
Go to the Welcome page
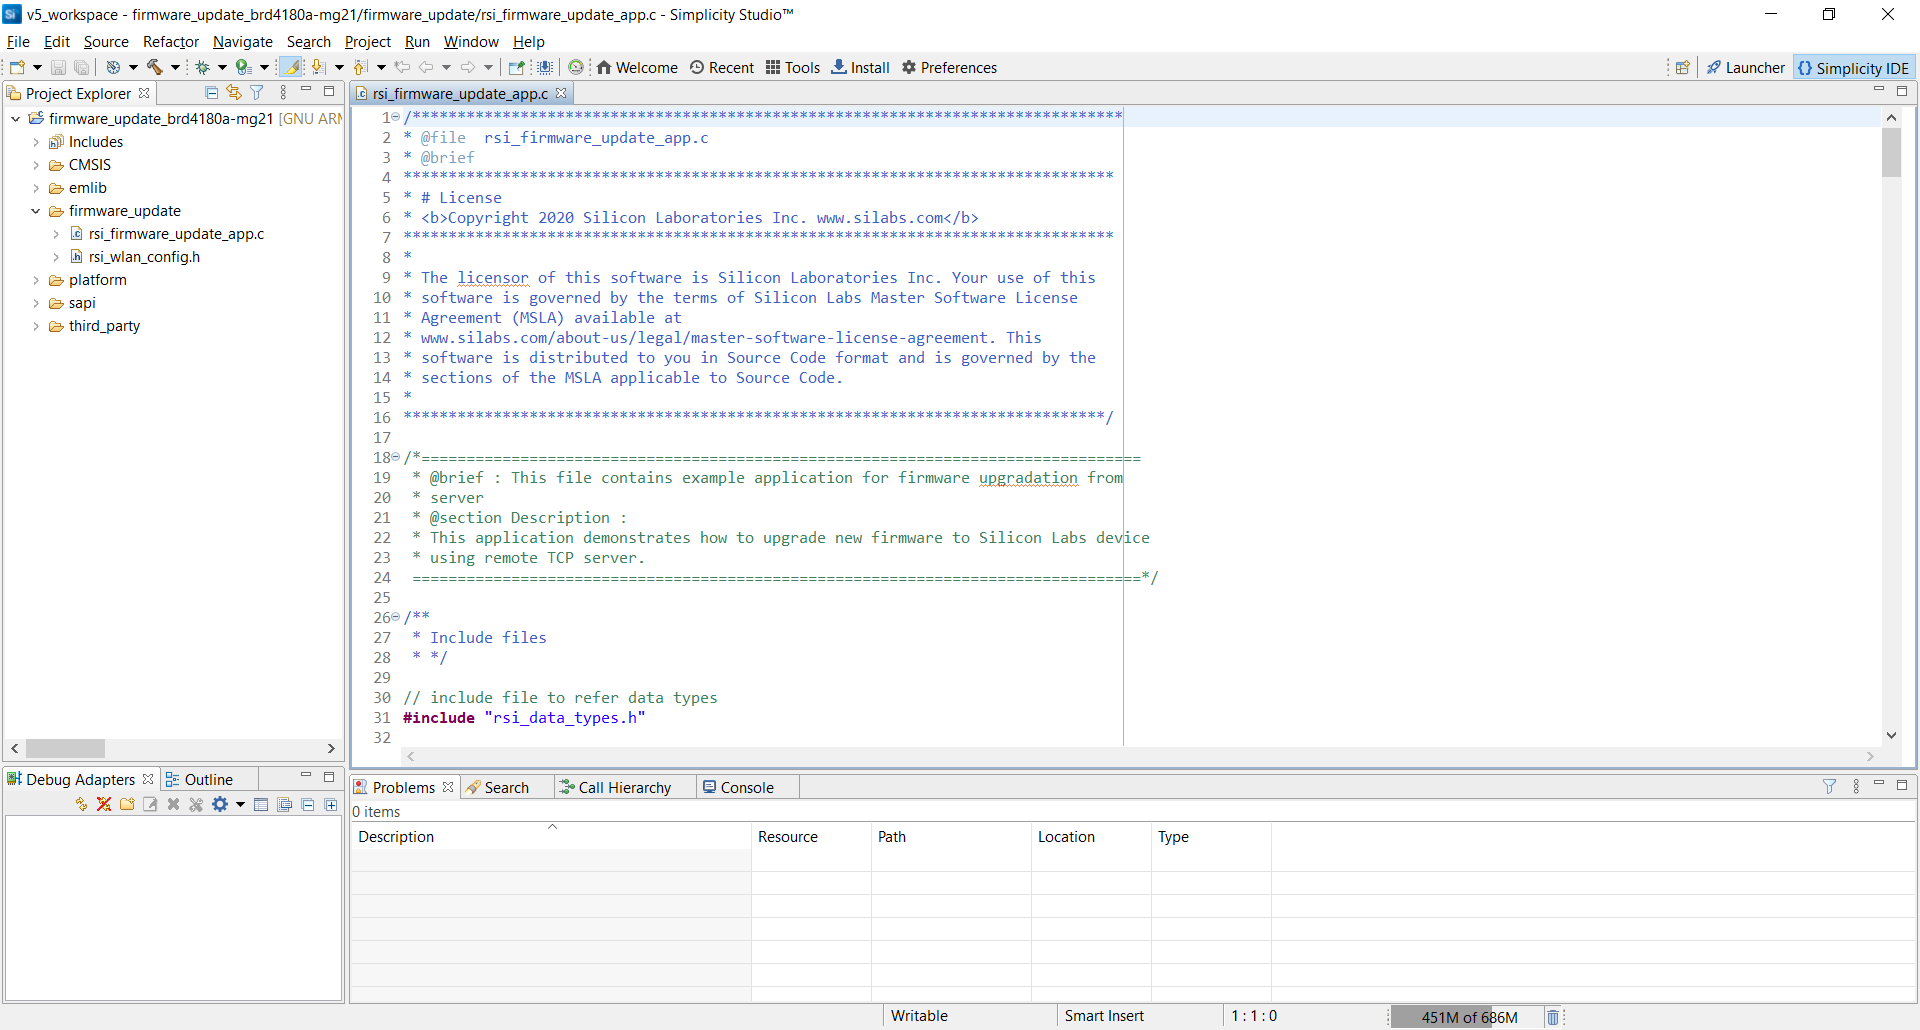pyautogui.click(x=638, y=67)
